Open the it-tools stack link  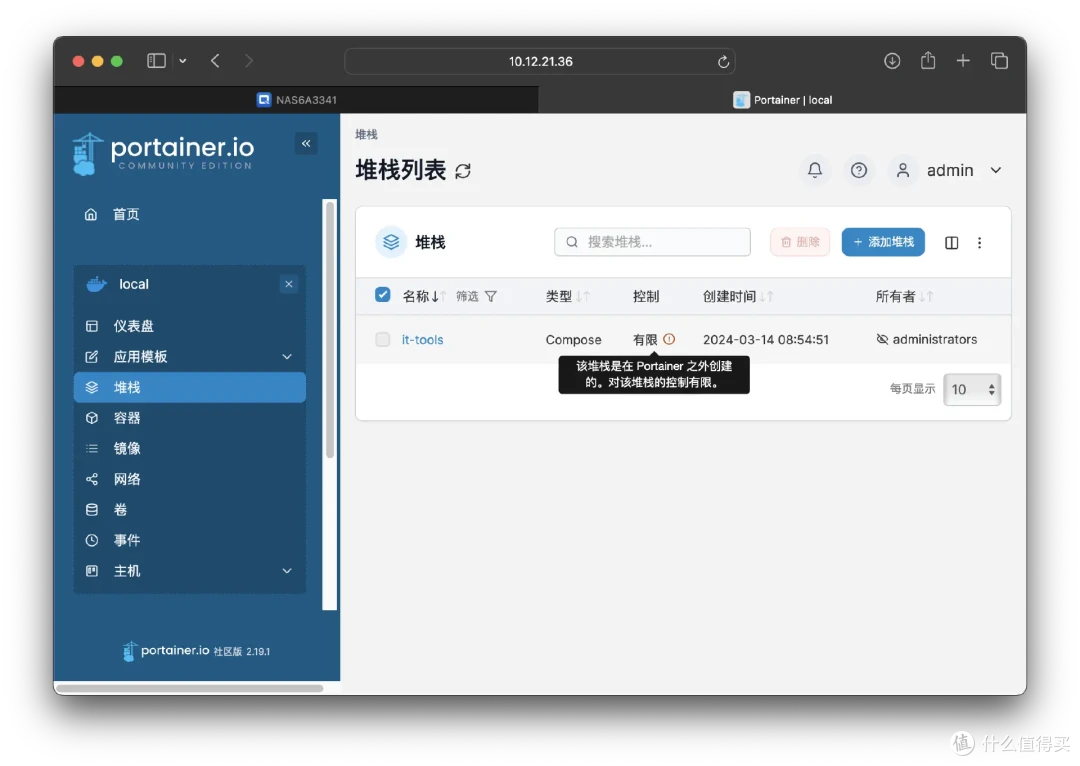click(422, 340)
